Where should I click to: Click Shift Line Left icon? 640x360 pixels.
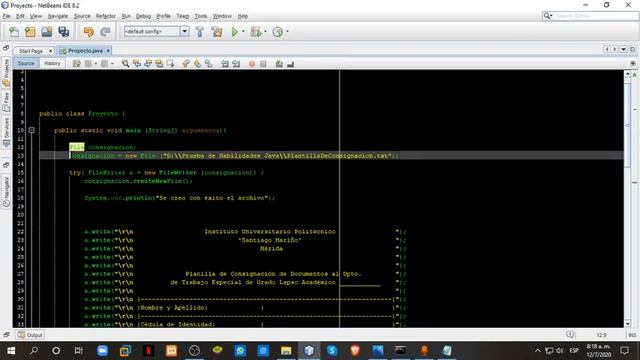pyautogui.click(x=225, y=64)
